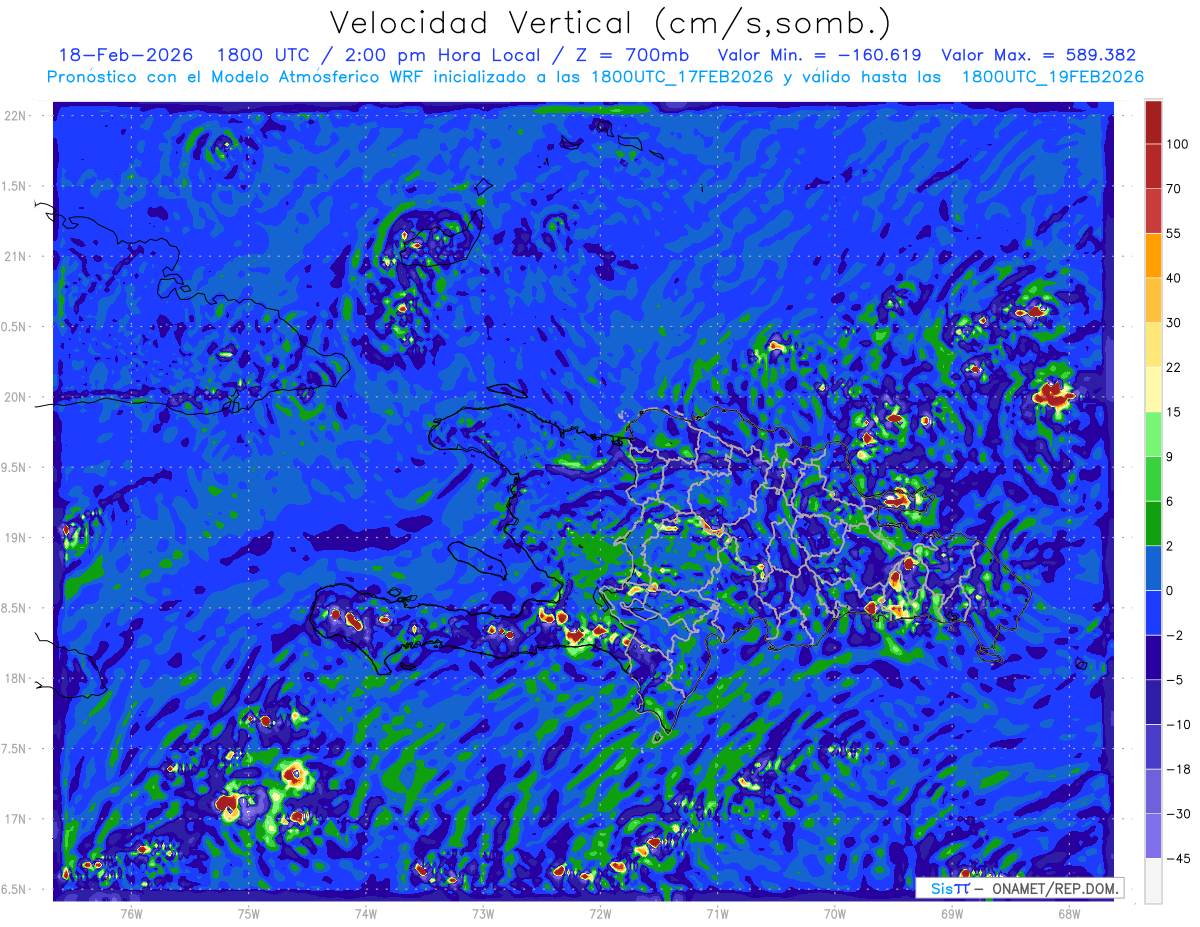Click the colorbar segment between 30 and 40
This screenshot has height=927, width=1200.
[1153, 300]
